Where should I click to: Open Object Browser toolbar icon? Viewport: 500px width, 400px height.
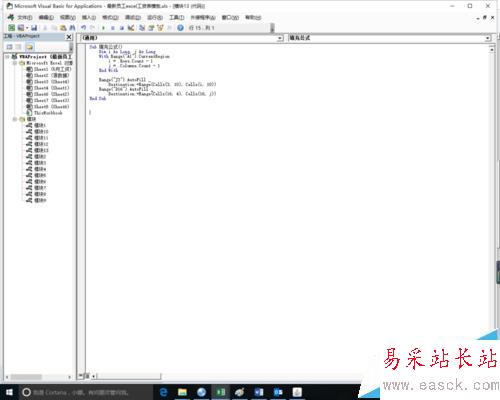pos(160,28)
